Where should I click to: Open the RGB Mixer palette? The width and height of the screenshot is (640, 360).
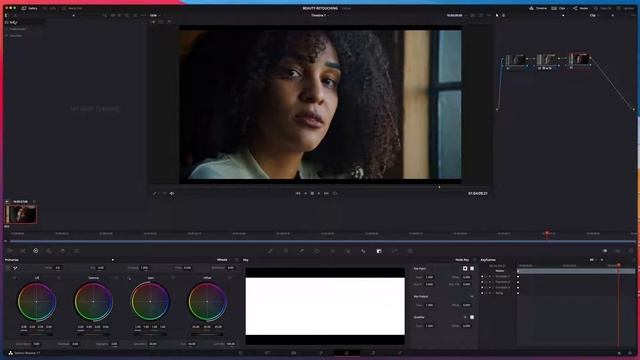[62, 251]
